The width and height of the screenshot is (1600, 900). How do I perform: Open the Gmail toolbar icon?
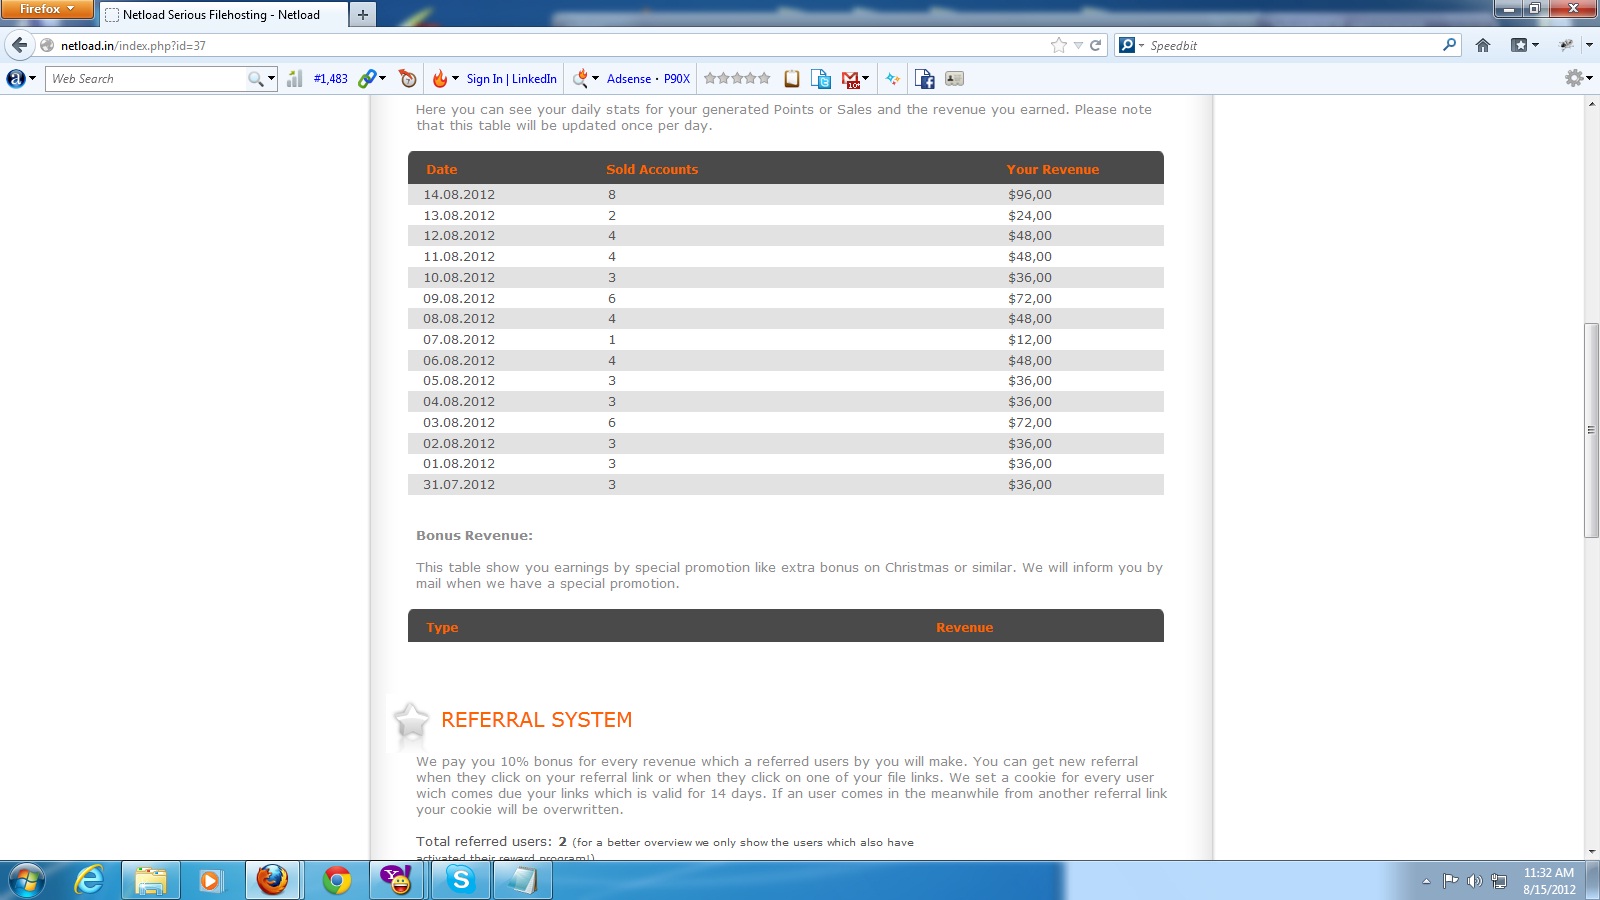(850, 79)
